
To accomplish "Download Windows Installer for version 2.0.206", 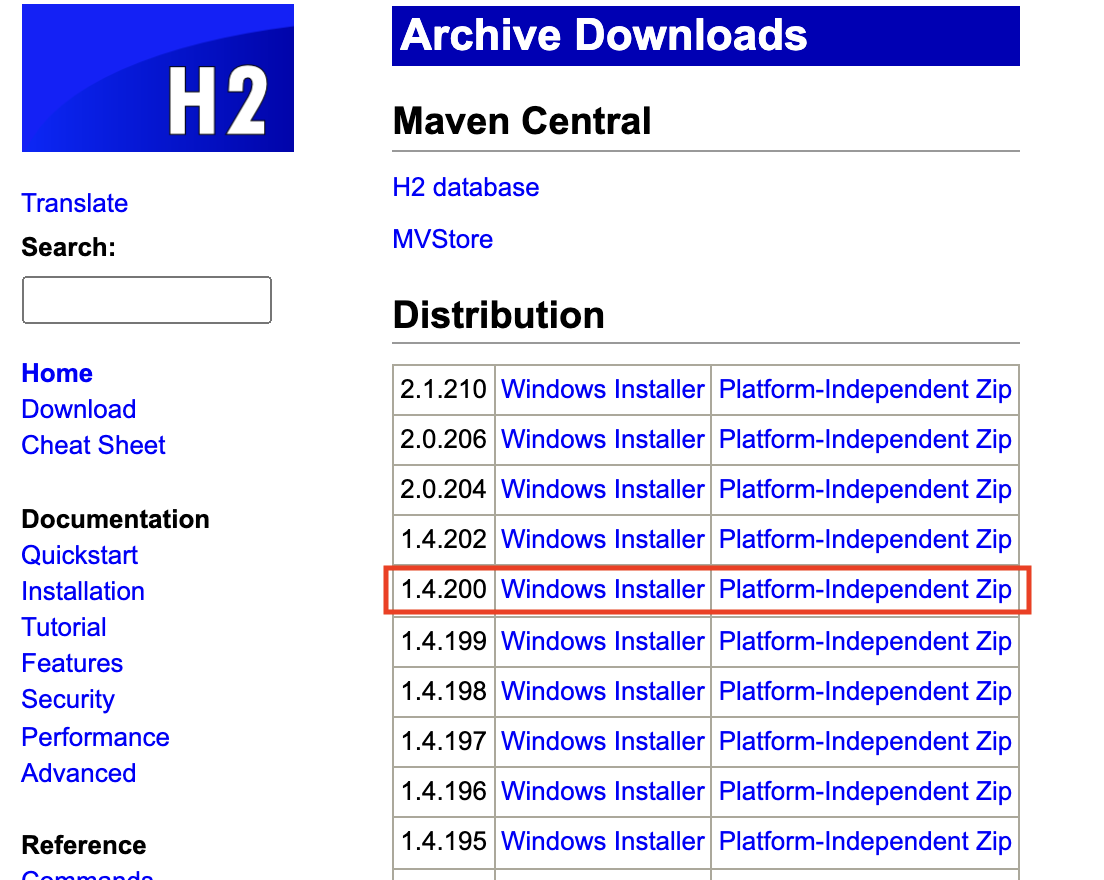I will [603, 439].
